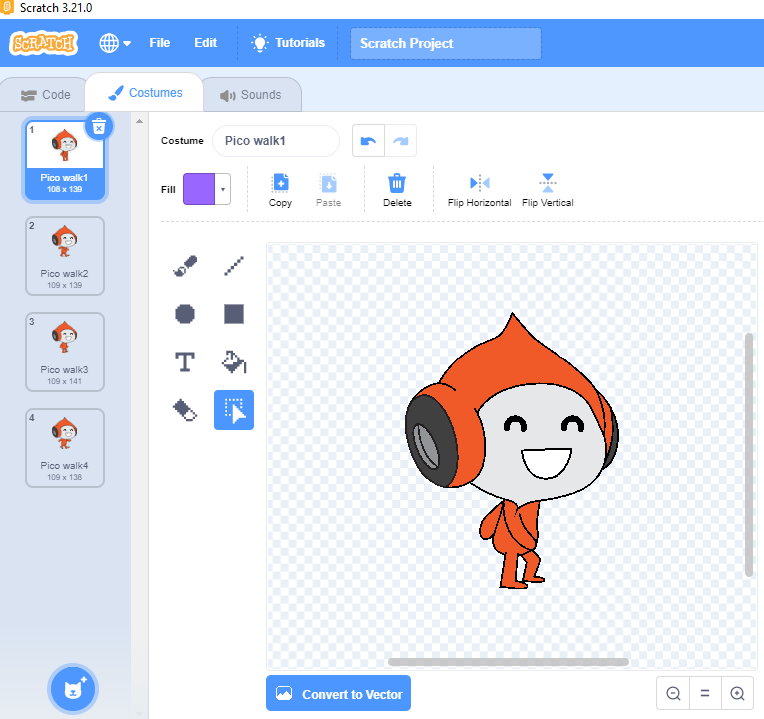Select the Pico walk3 costume thumbnail
This screenshot has height=719, width=764.
[x=65, y=352]
